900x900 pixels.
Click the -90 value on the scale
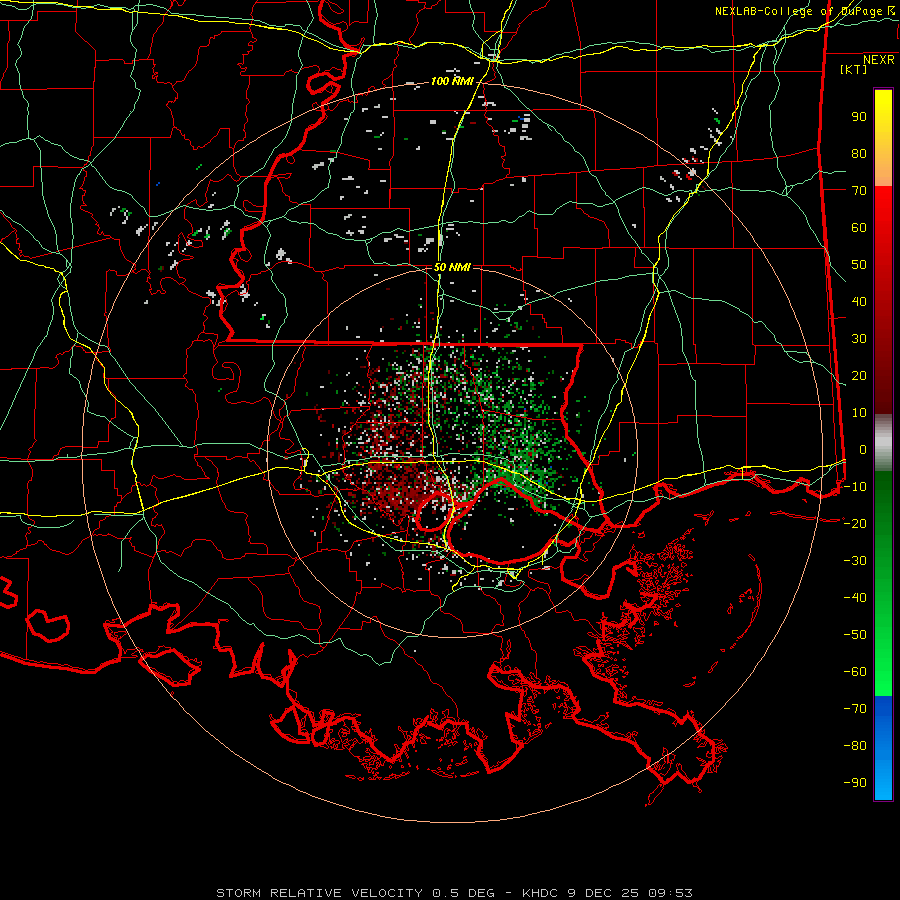click(x=855, y=783)
